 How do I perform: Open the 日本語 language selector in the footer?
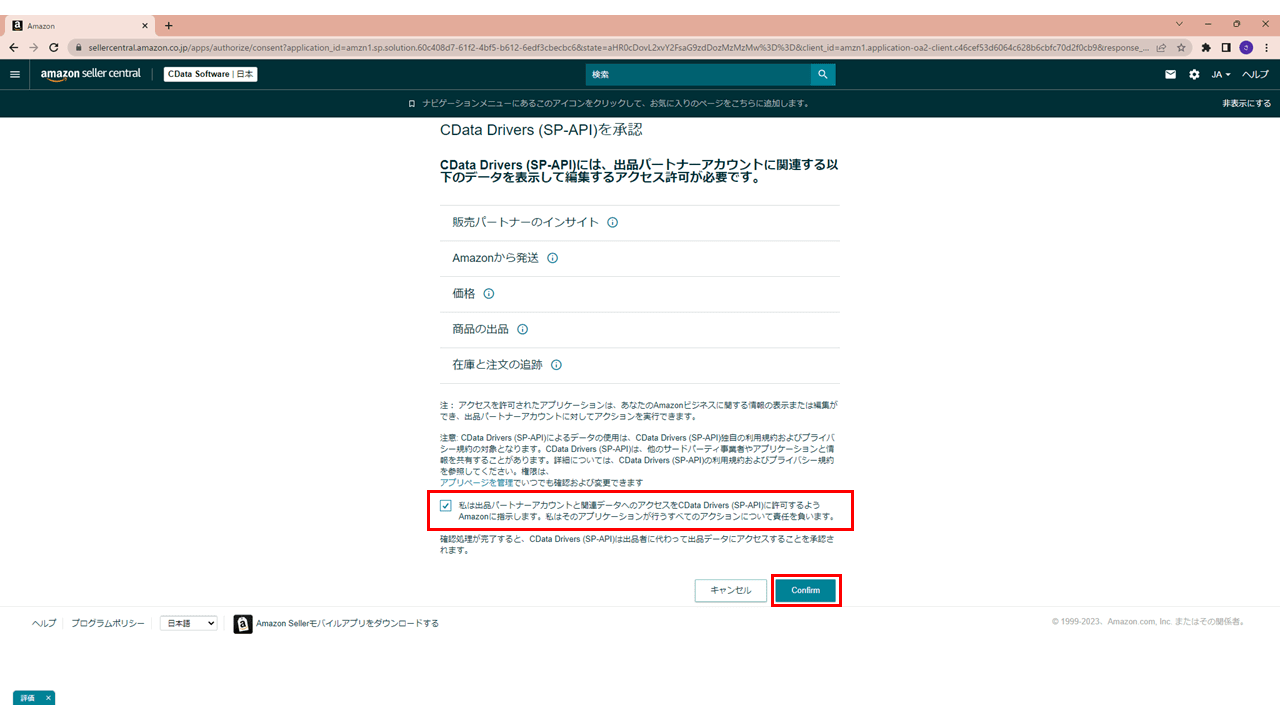189,623
